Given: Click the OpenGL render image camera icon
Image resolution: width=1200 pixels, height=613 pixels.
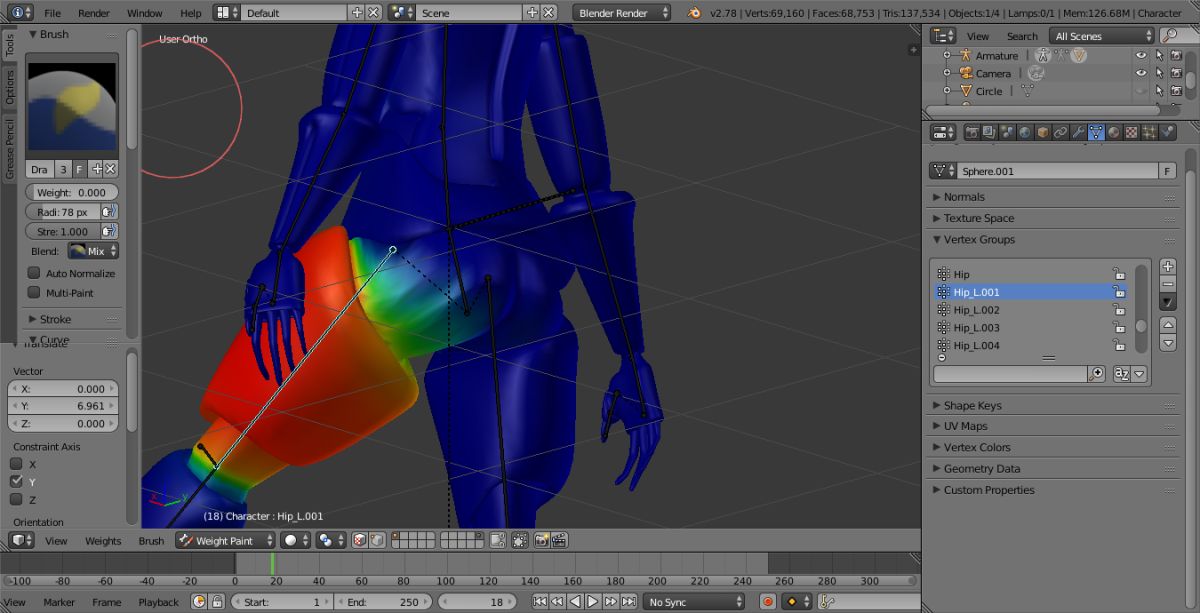Looking at the screenshot, I should tap(541, 540).
